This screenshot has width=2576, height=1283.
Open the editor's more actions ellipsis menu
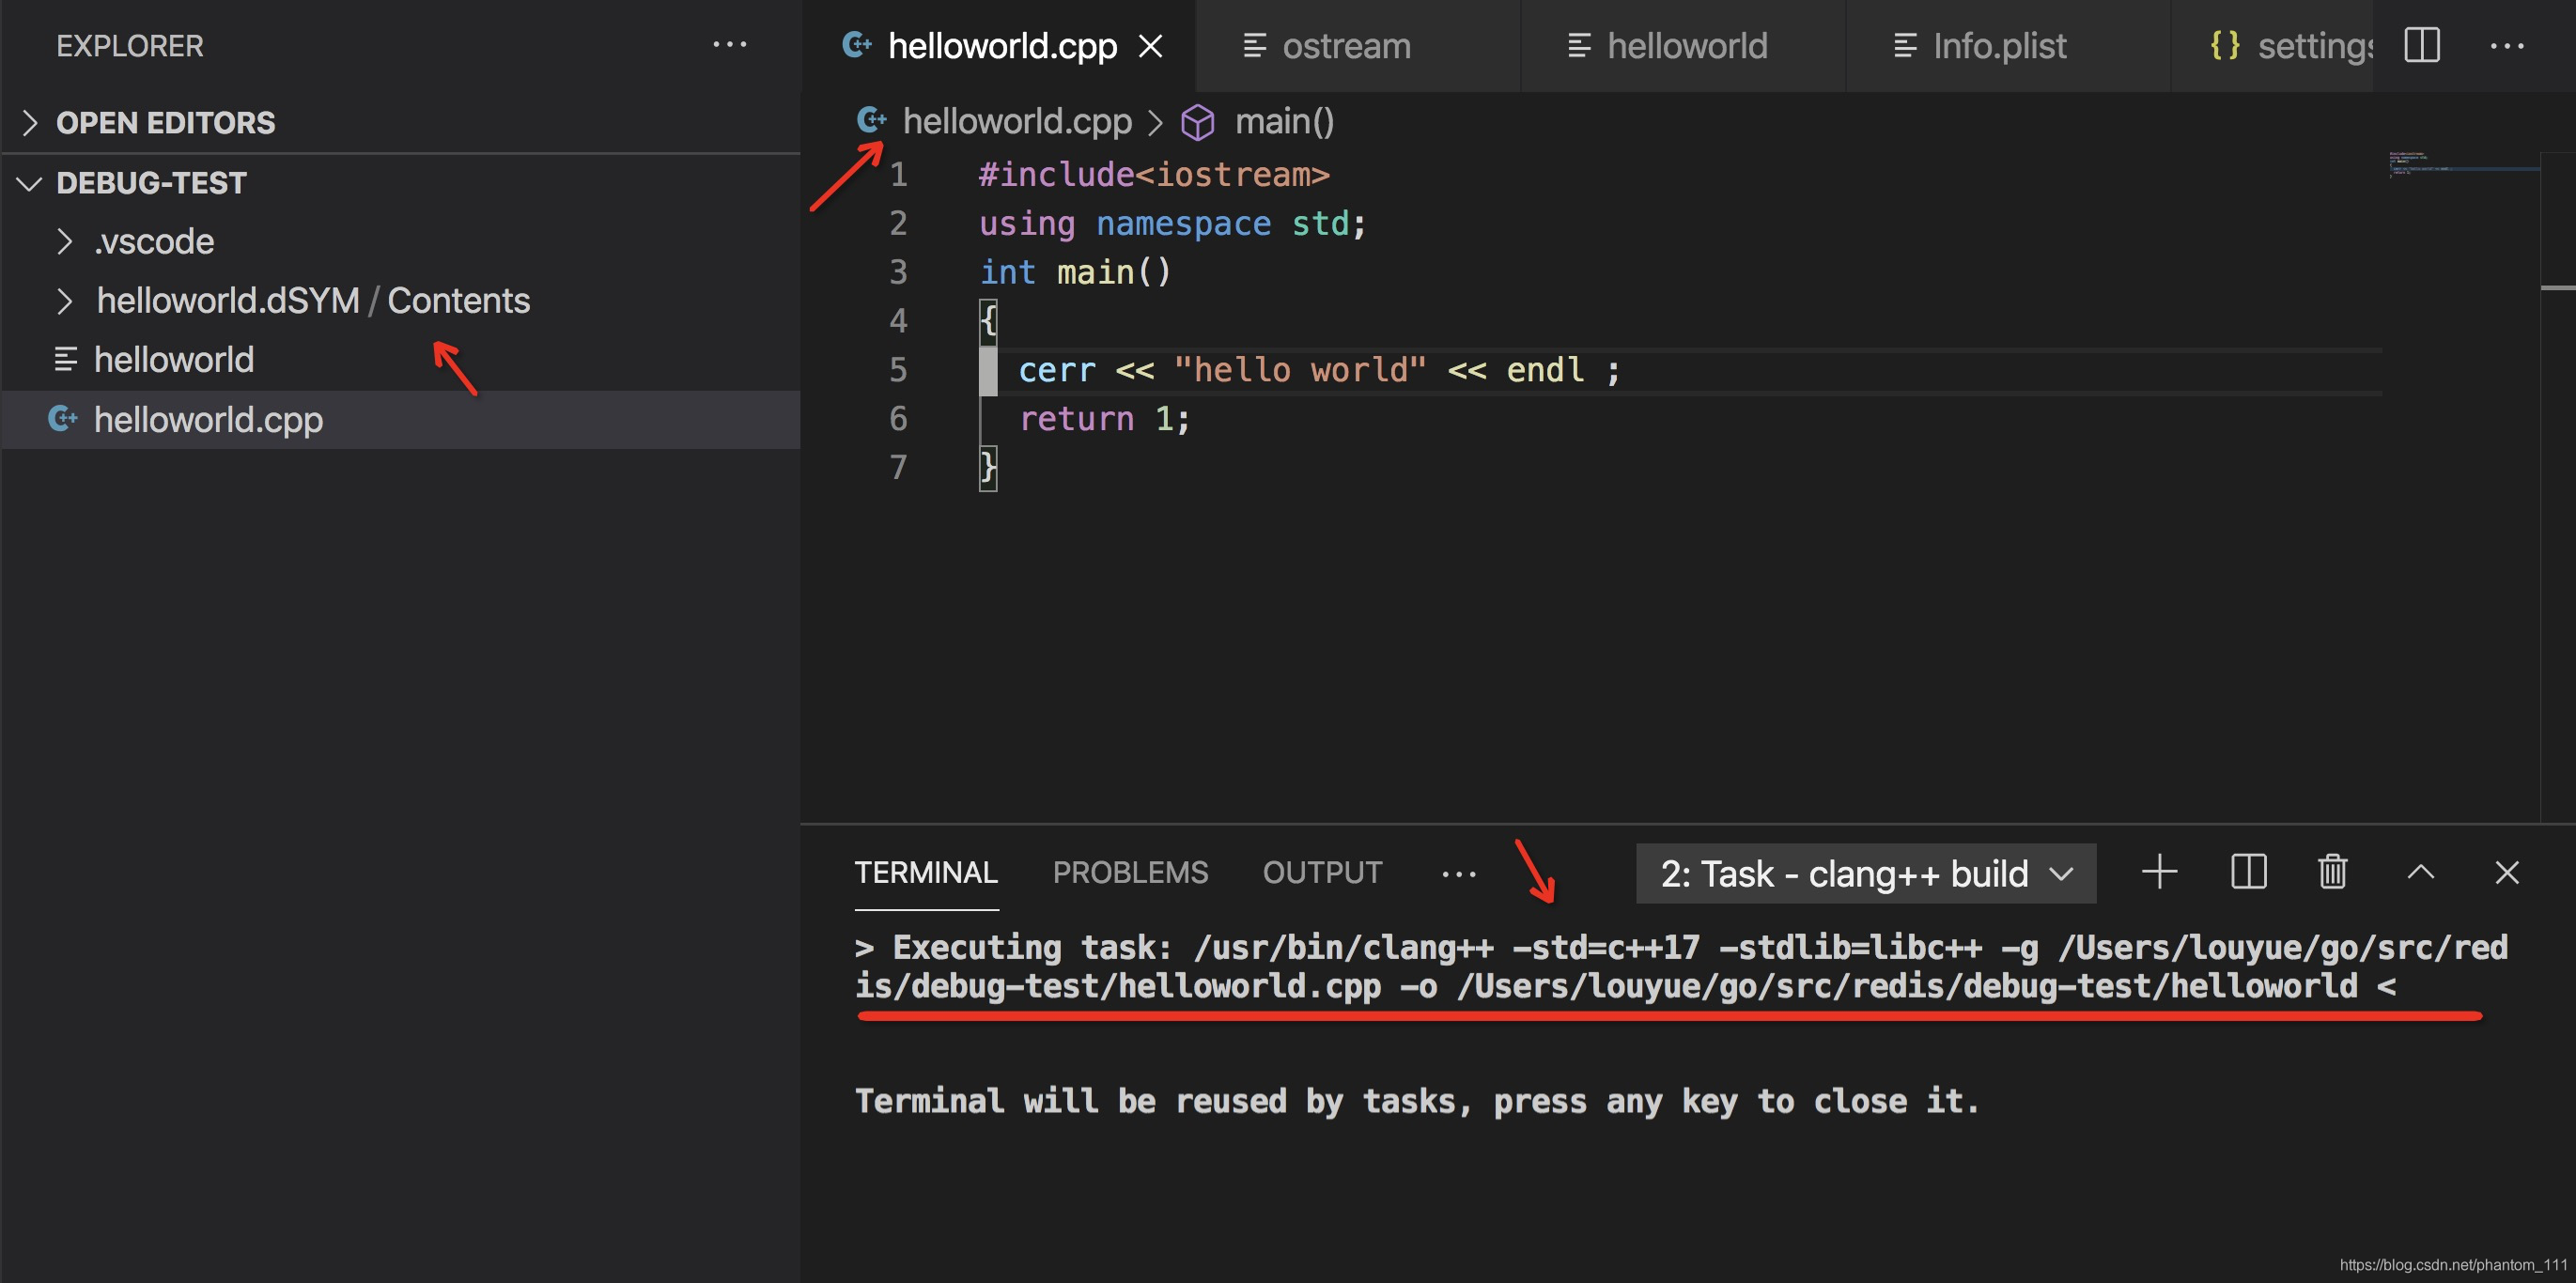[2506, 45]
